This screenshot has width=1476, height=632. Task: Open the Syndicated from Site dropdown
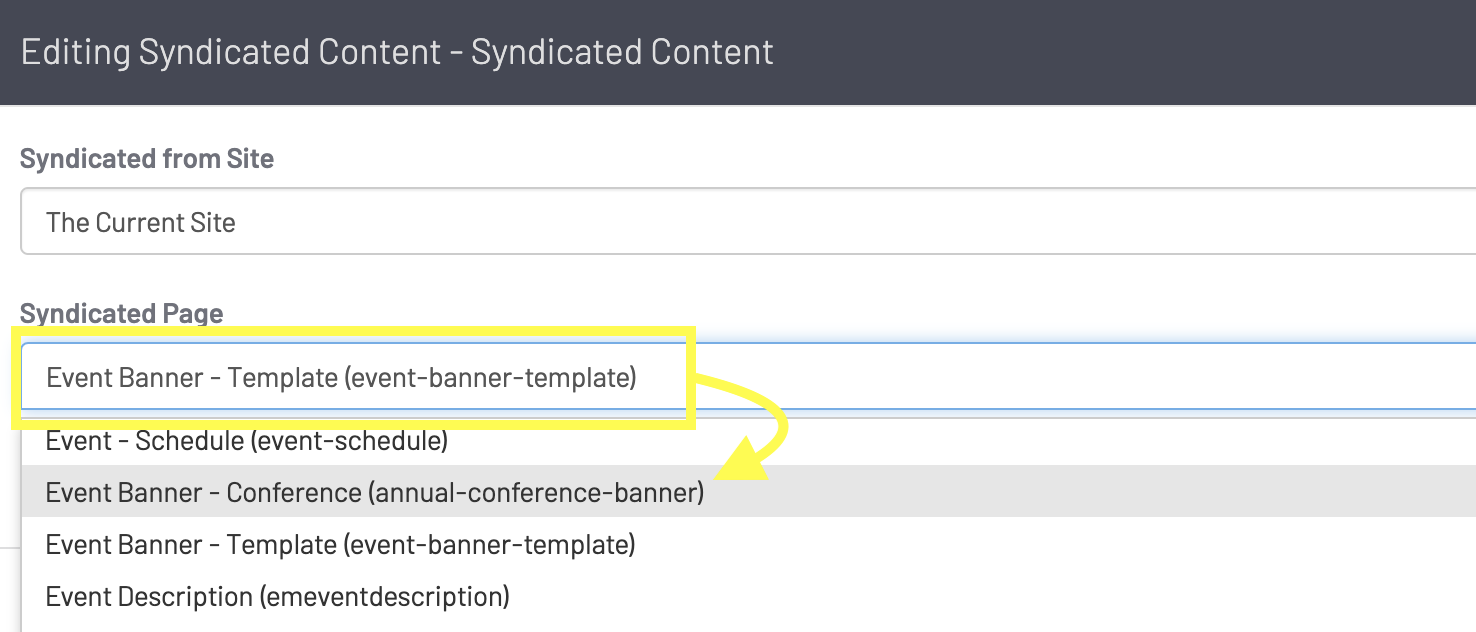pyautogui.click(x=746, y=222)
